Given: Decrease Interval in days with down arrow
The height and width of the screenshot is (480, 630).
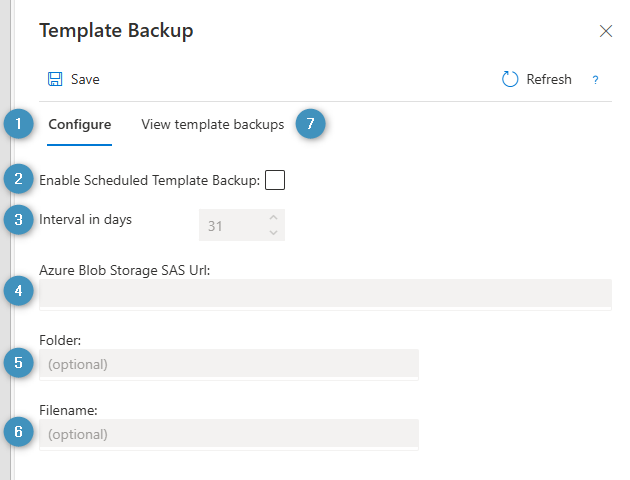Looking at the screenshot, I should point(273,232).
